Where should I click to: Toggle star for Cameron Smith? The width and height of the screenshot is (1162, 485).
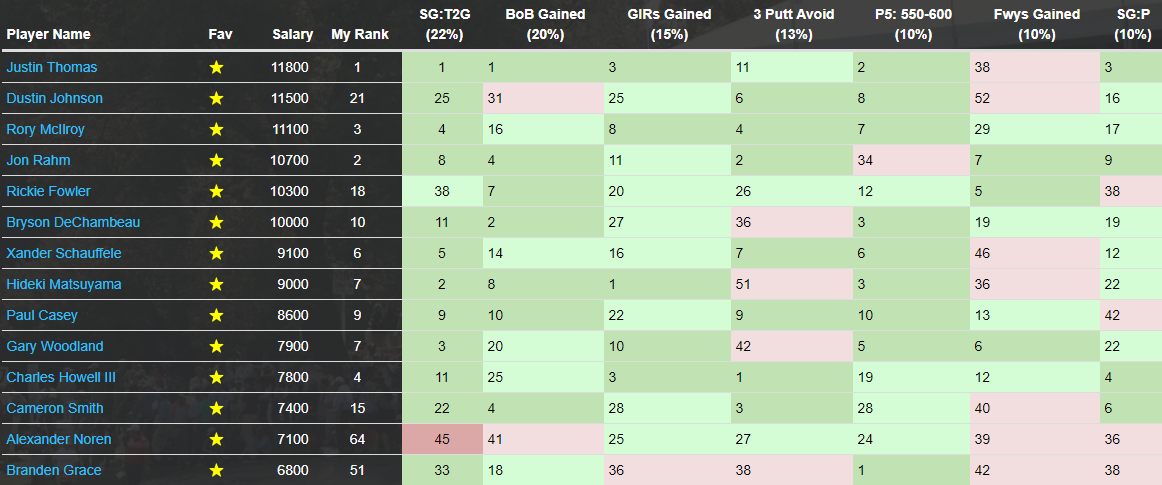[216, 409]
